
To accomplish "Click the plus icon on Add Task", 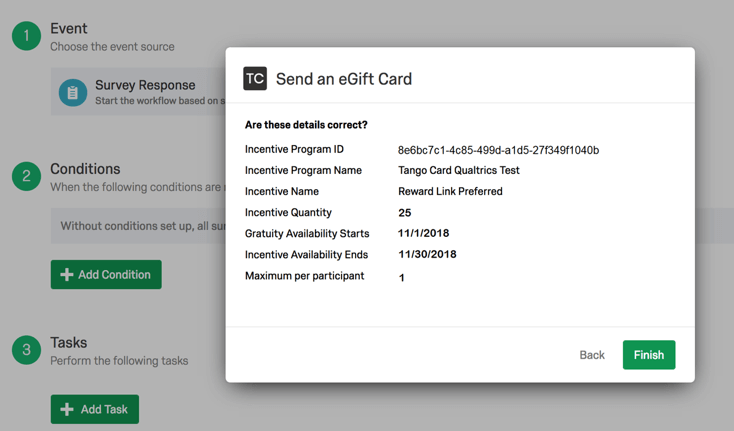I will tap(67, 409).
